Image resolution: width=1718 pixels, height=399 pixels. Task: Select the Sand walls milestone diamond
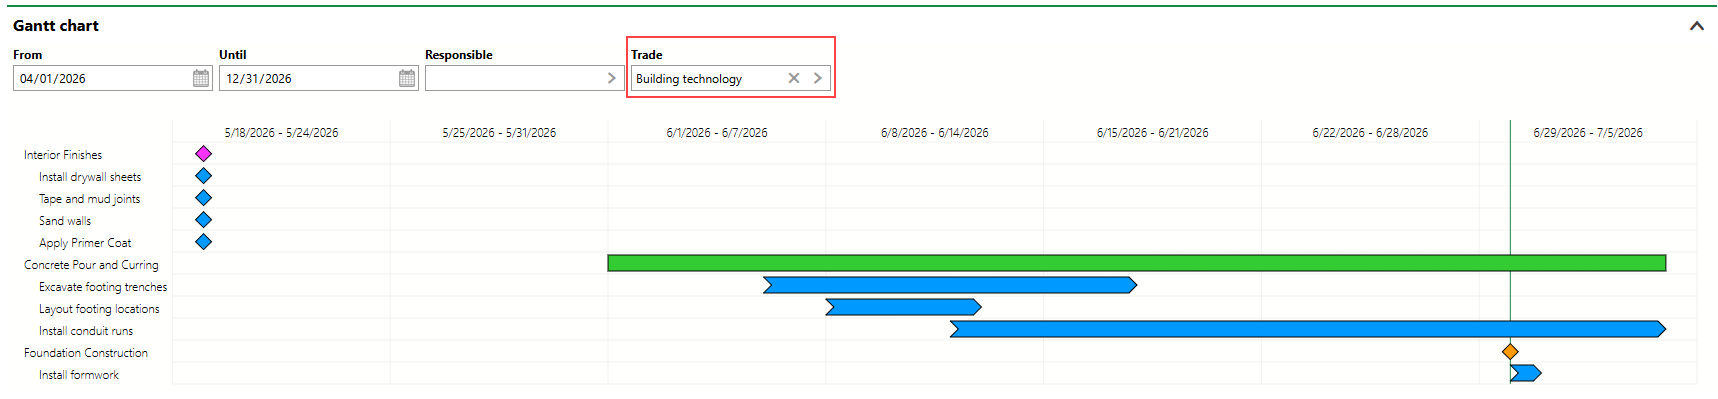204,220
